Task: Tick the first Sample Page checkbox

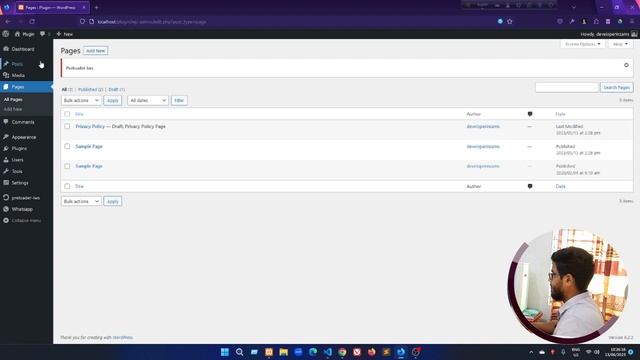Action: 67,147
